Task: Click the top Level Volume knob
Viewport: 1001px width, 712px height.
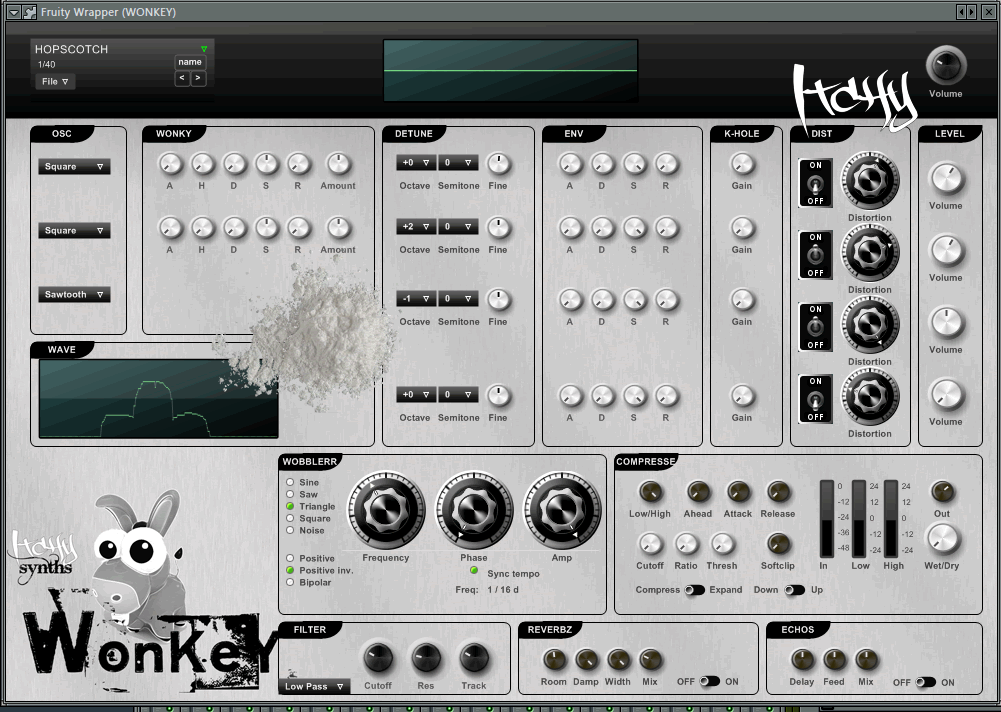Action: 946,179
